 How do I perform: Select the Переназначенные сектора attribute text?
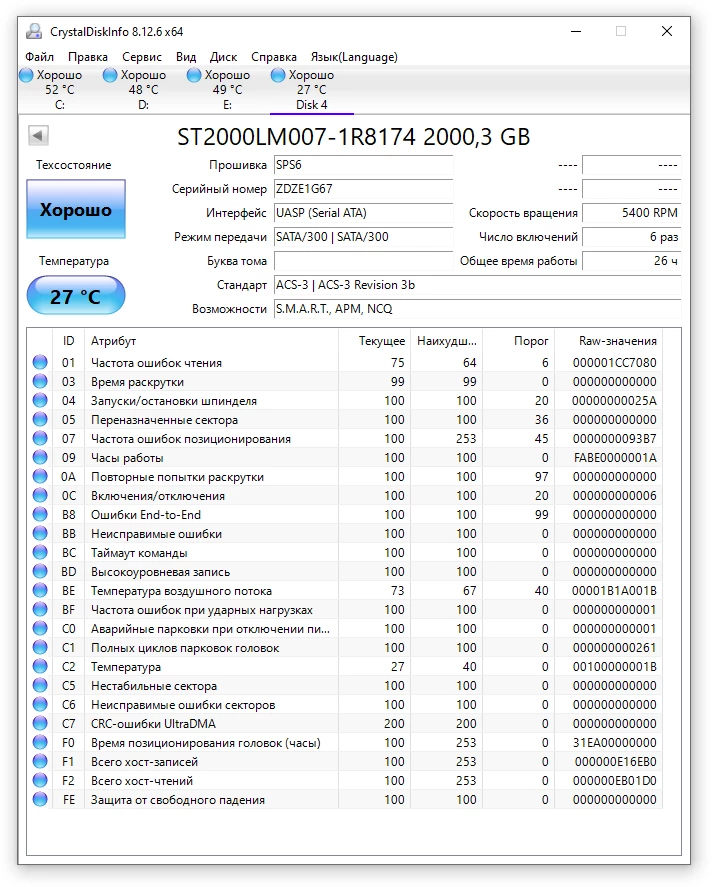[x=165, y=420]
